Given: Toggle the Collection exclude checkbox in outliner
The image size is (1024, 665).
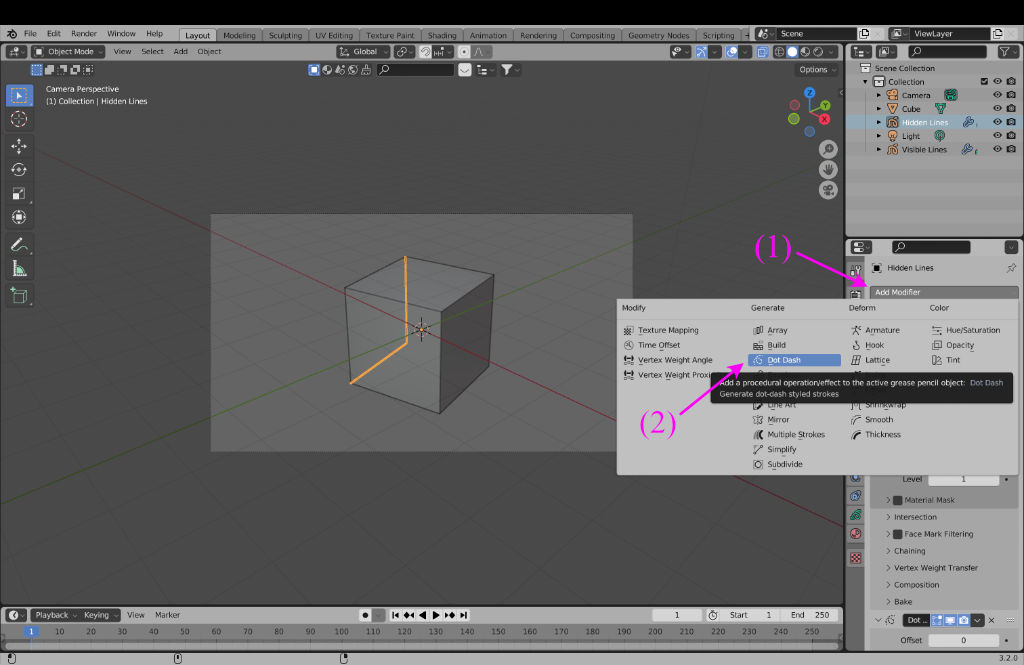Looking at the screenshot, I should (984, 82).
